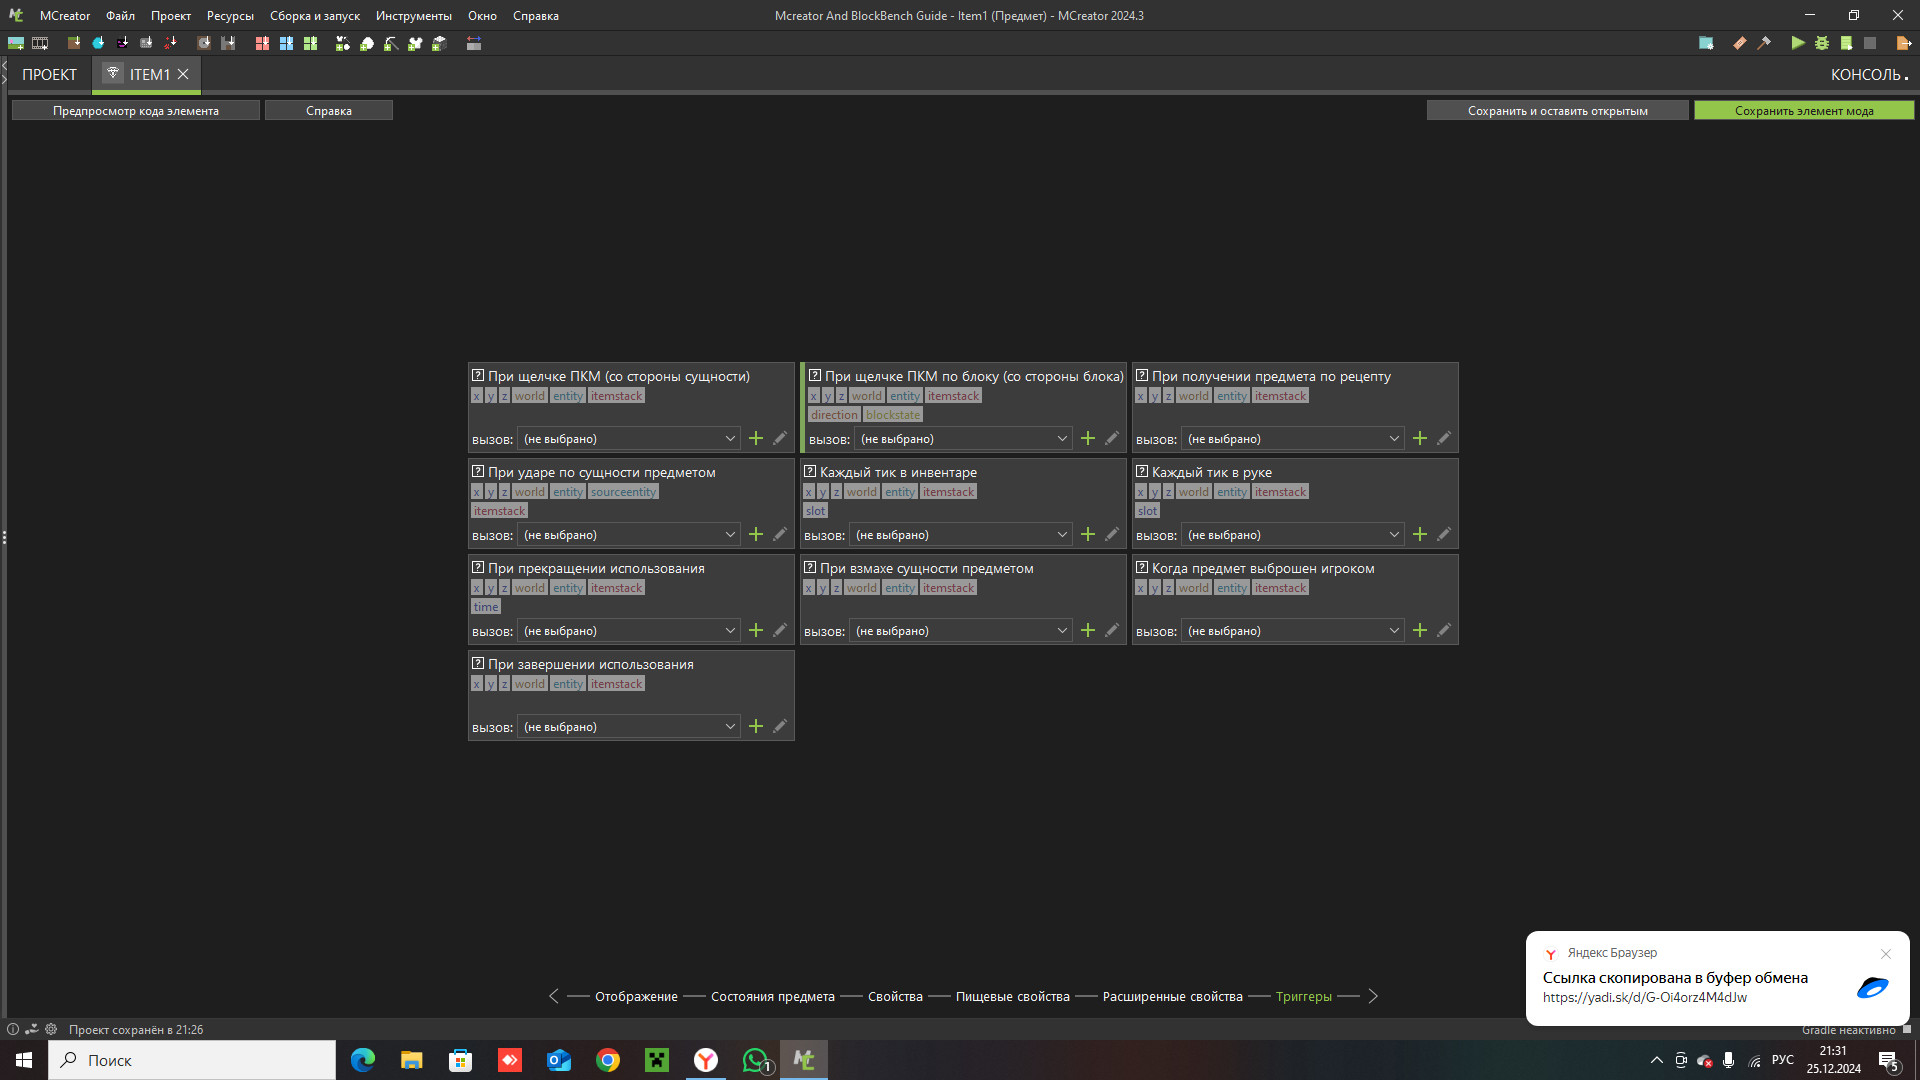Click the orange export mod file icon

1903,43
